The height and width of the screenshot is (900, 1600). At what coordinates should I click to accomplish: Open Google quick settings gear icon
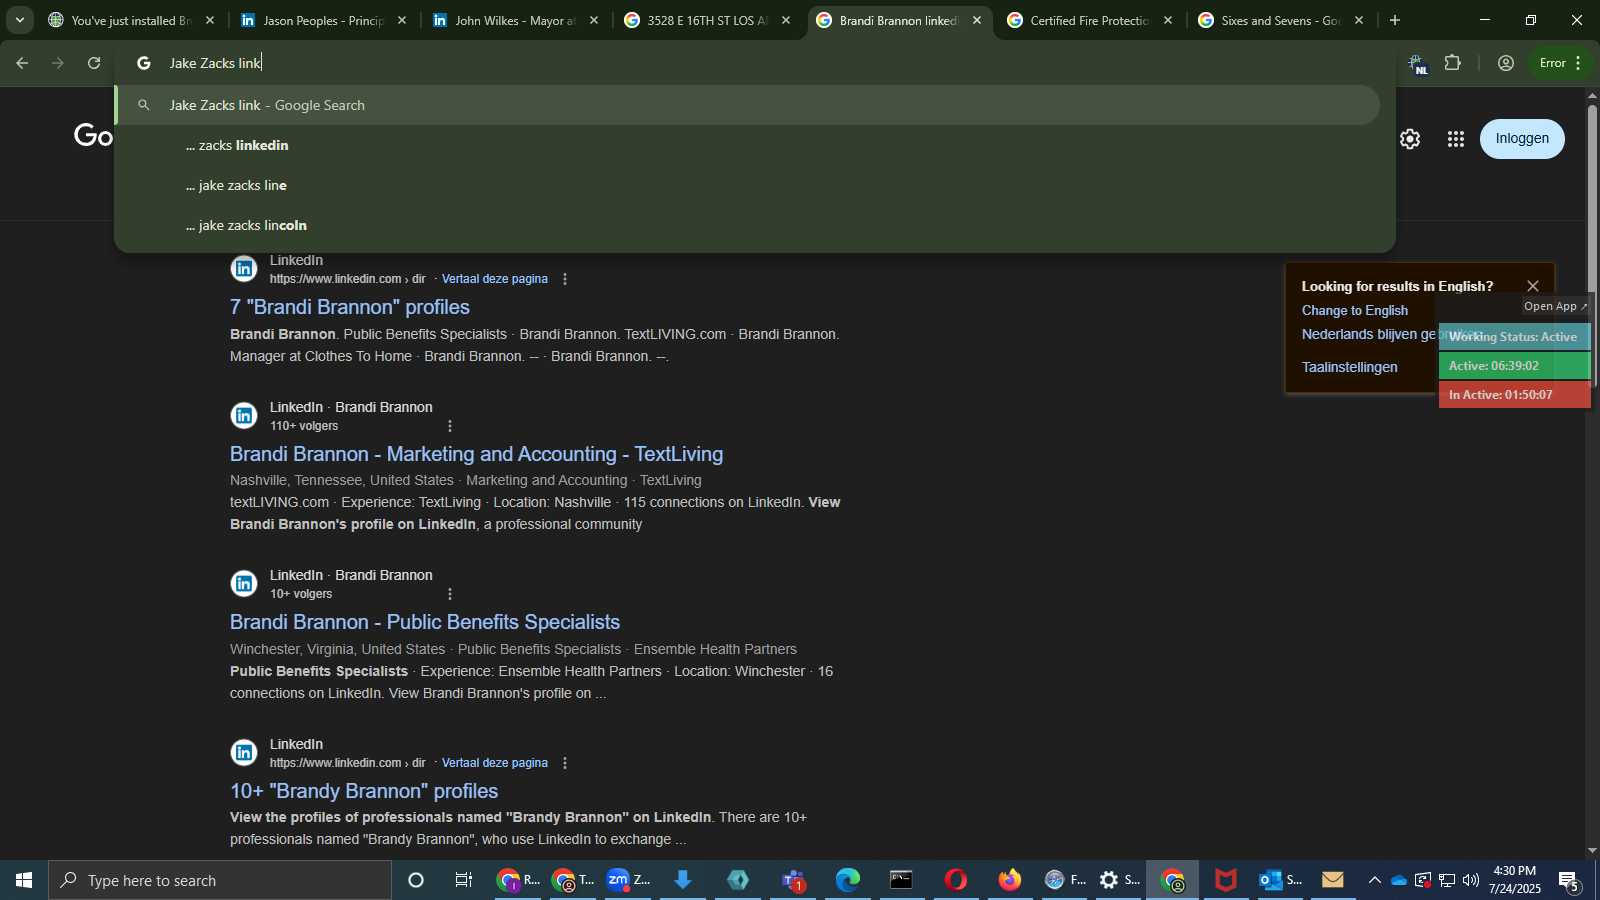tap(1410, 139)
